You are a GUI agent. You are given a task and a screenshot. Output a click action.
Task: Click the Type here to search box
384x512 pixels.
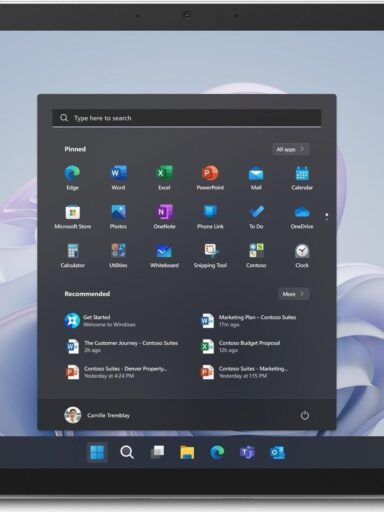[x=187, y=118]
